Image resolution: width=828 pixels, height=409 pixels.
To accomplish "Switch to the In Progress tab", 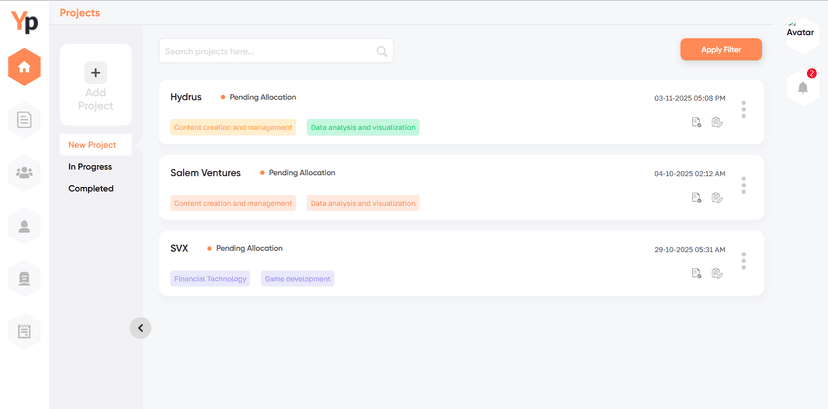I will 90,167.
